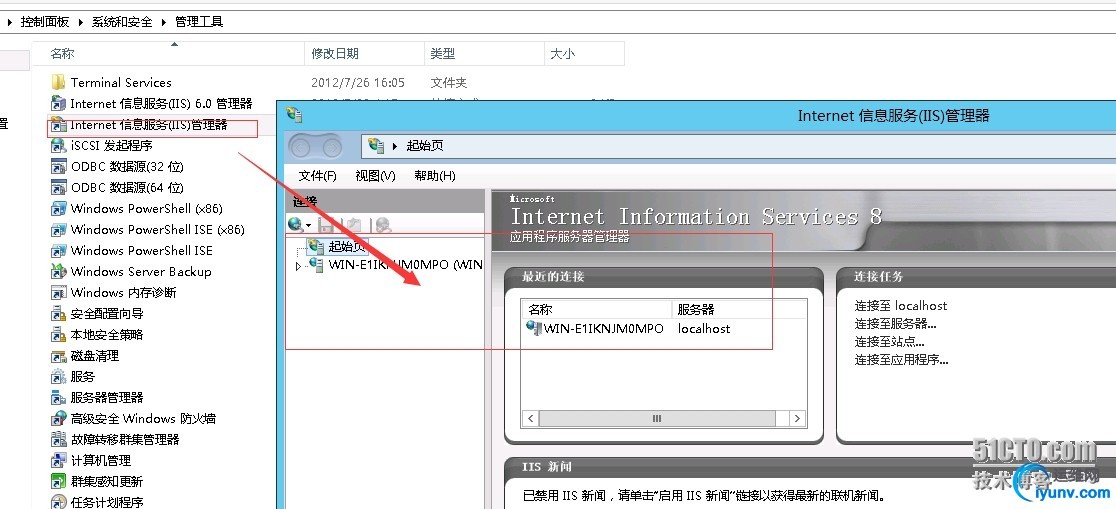Open the breadcrumb arrow between 控制面板 and 系统和安全
The image size is (1116, 509).
81,22
